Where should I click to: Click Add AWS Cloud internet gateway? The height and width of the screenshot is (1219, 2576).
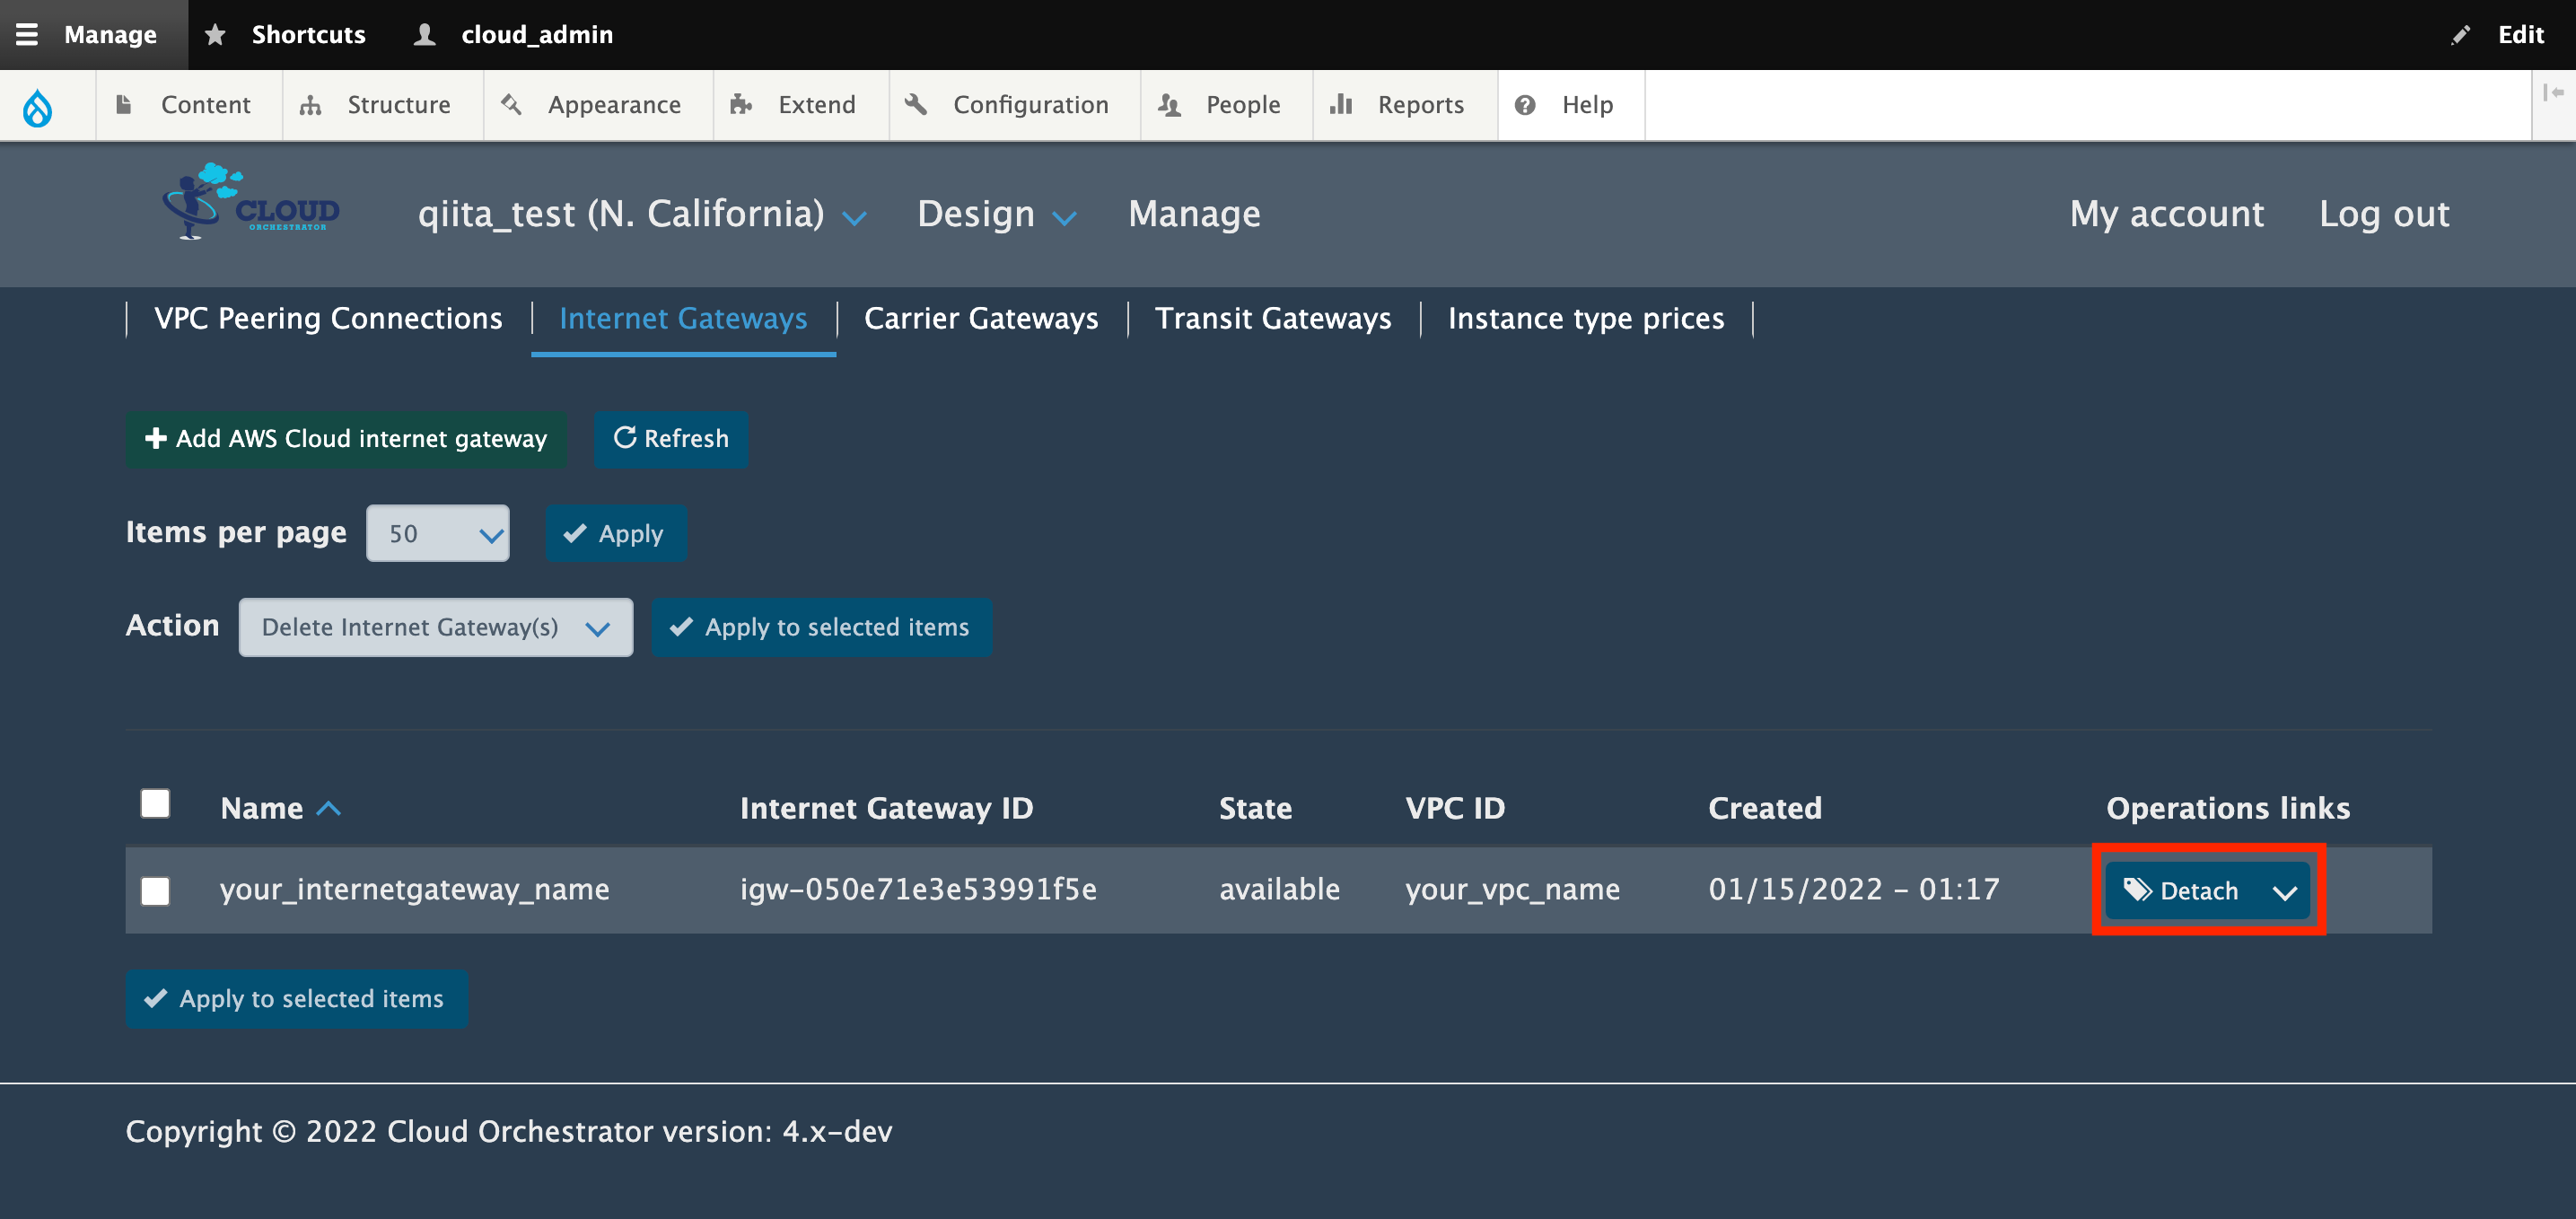(346, 438)
